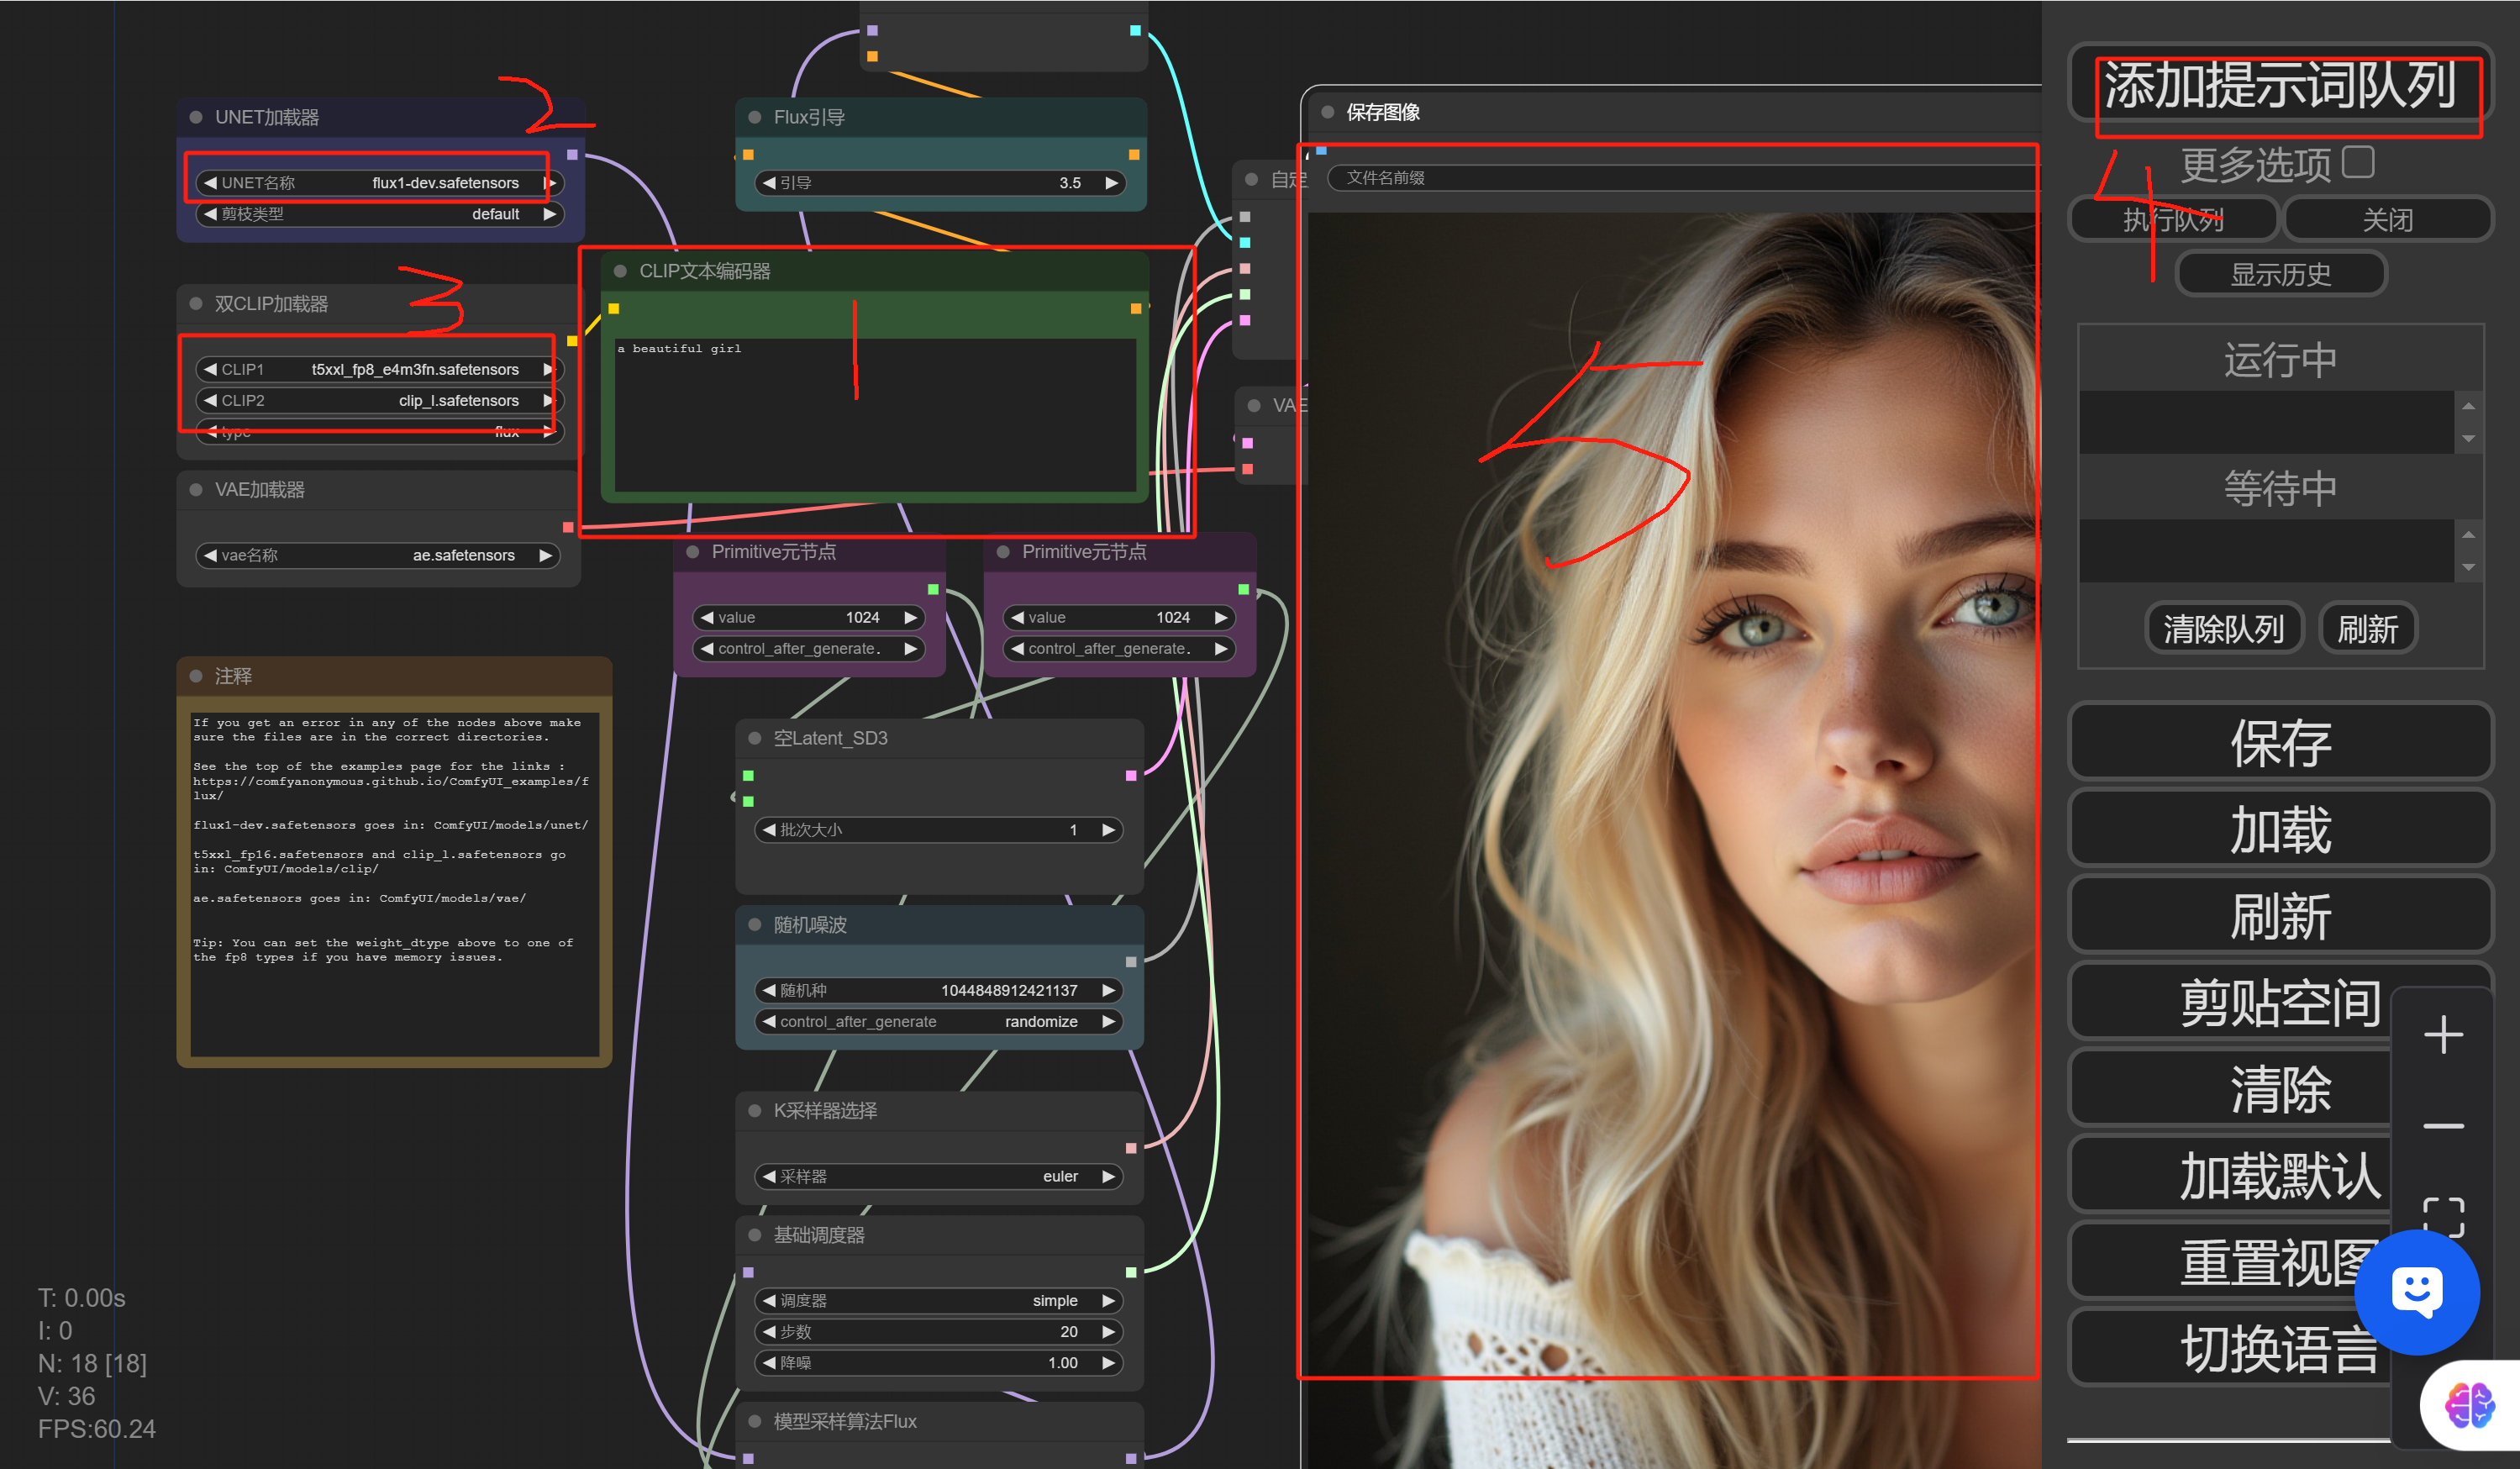Screen dimensions: 2520x1469
Task: Click the increase arrow on 引导 value
Action: pyautogui.click(x=1111, y=183)
